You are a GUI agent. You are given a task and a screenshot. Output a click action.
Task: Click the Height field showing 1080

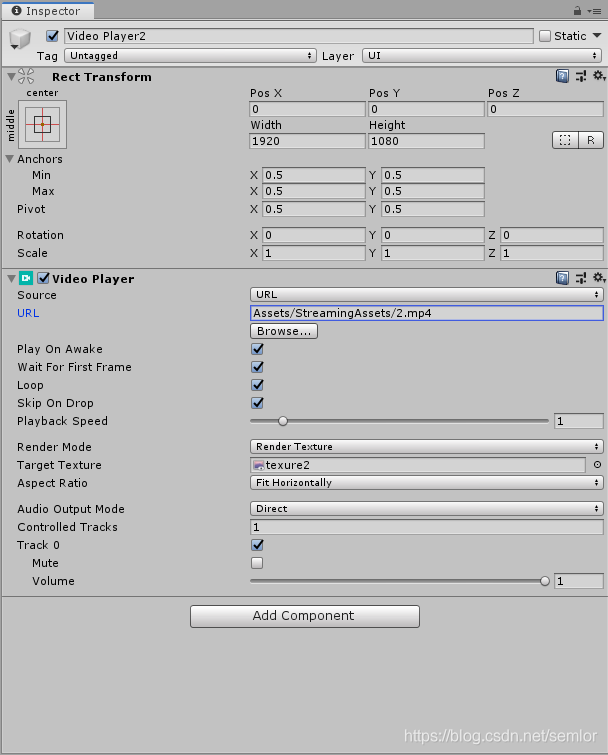426,141
